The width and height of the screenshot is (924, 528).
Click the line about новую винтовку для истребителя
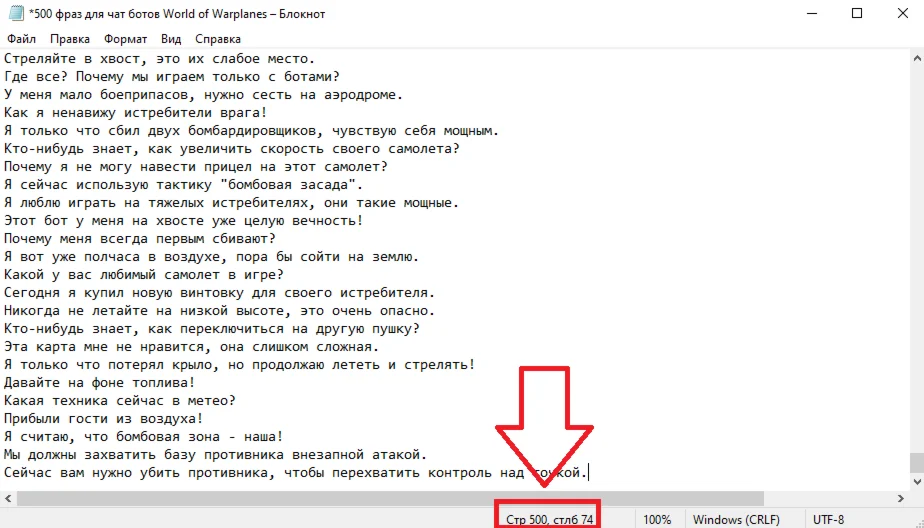(220, 293)
